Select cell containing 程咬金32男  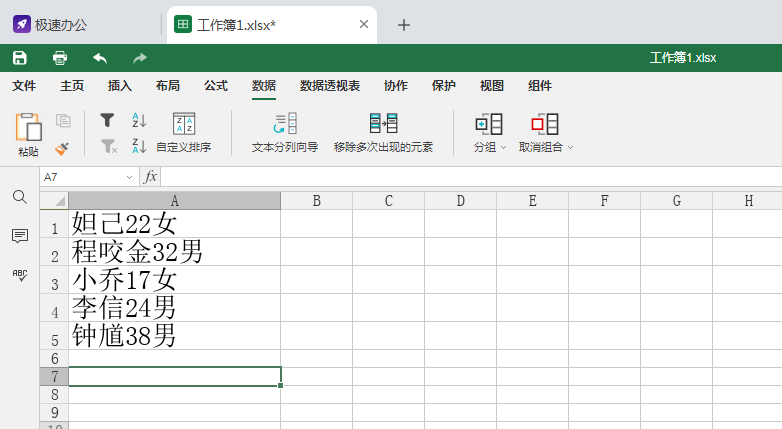click(175, 251)
